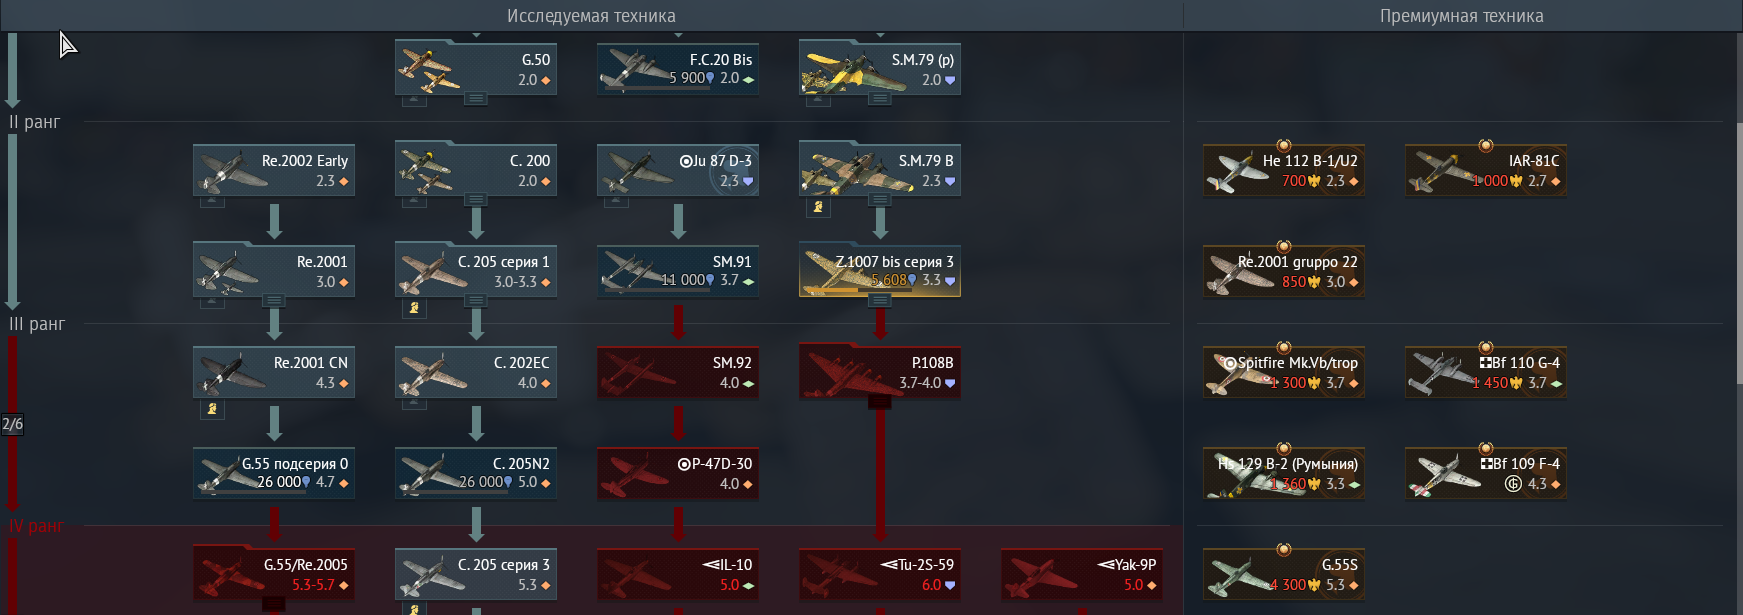Viewport: 1743px width, 615px height.
Task: Select the locked P.108B bomber card
Action: [x=880, y=372]
